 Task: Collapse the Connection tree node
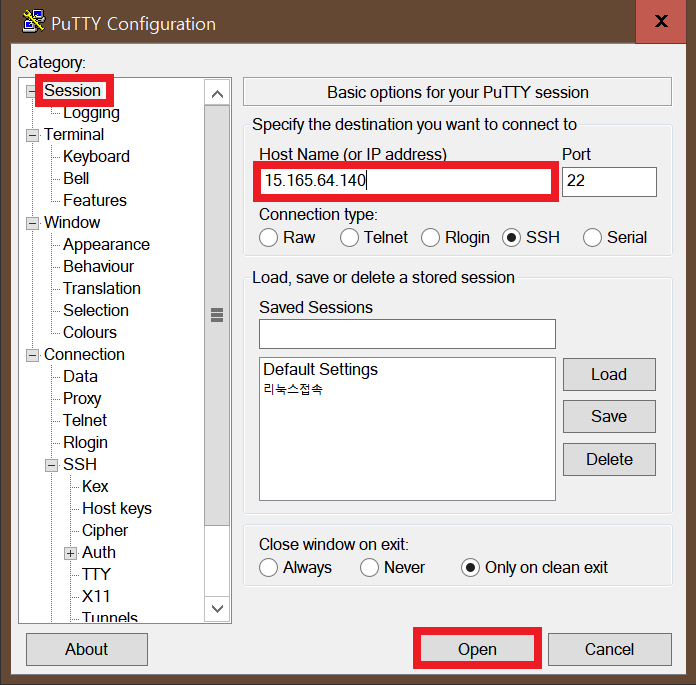pos(32,355)
